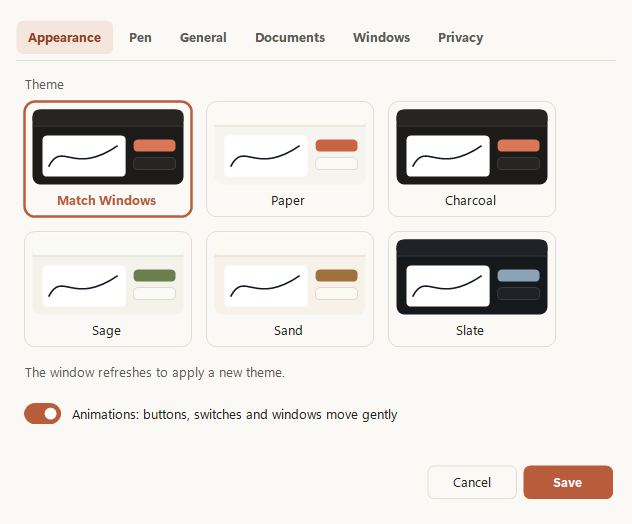Save the appearance settings

[568, 482]
